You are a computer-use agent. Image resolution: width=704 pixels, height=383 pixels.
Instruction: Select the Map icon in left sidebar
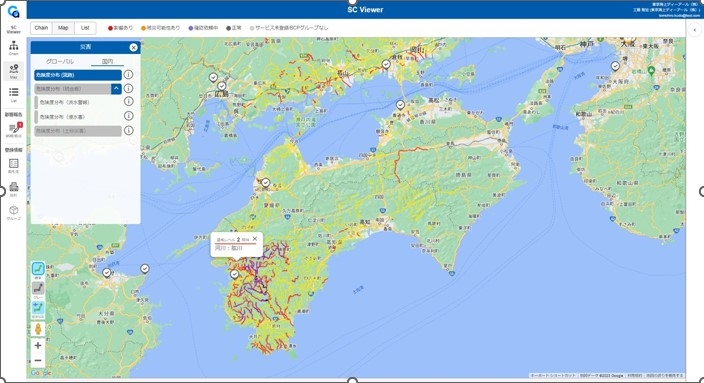click(14, 71)
